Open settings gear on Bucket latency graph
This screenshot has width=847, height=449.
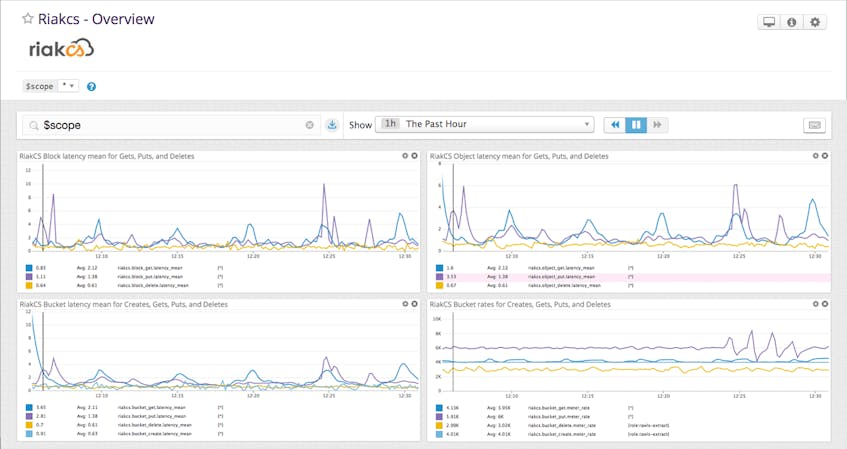pos(405,304)
